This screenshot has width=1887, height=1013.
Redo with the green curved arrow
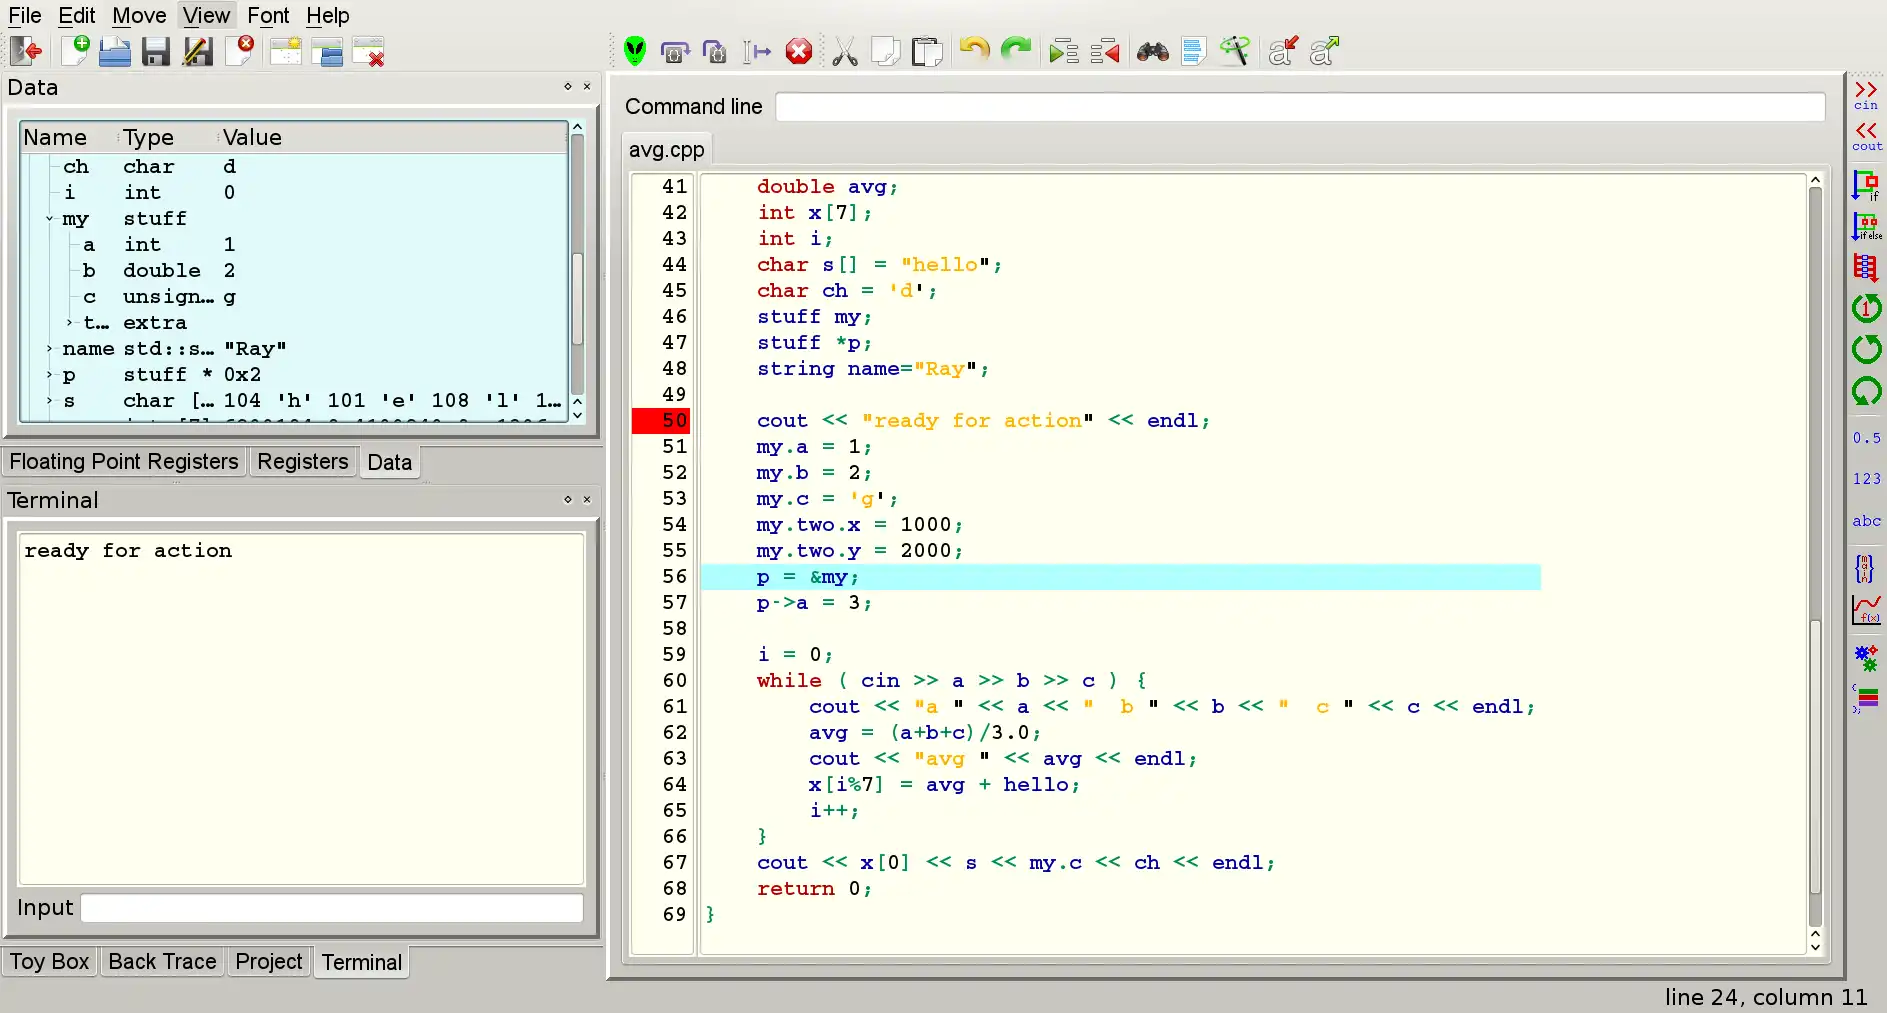point(1016,49)
